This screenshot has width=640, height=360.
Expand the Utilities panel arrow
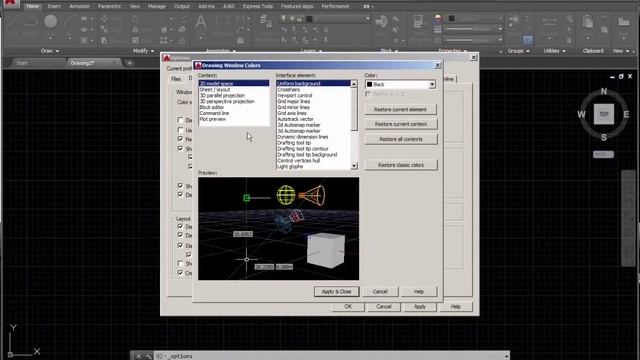(x=564, y=51)
